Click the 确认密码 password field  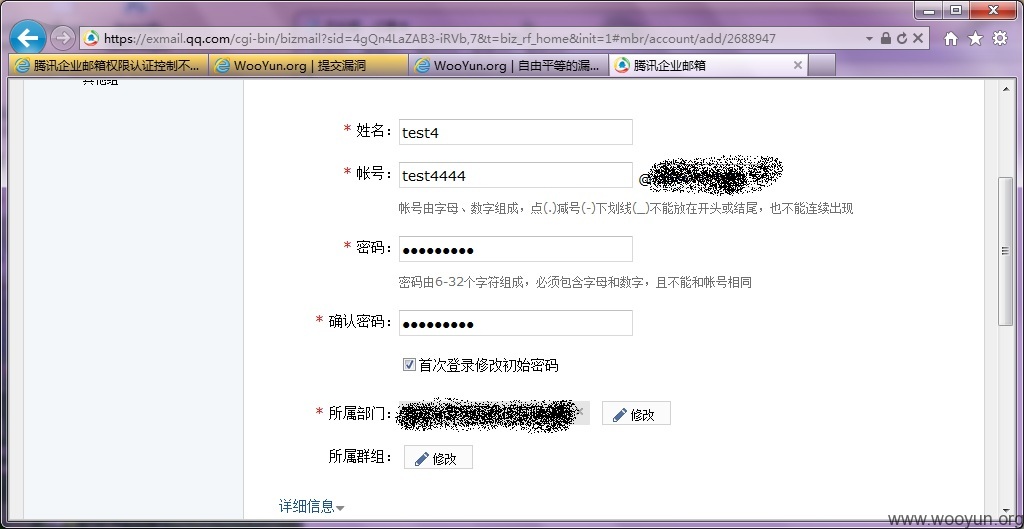click(x=515, y=323)
